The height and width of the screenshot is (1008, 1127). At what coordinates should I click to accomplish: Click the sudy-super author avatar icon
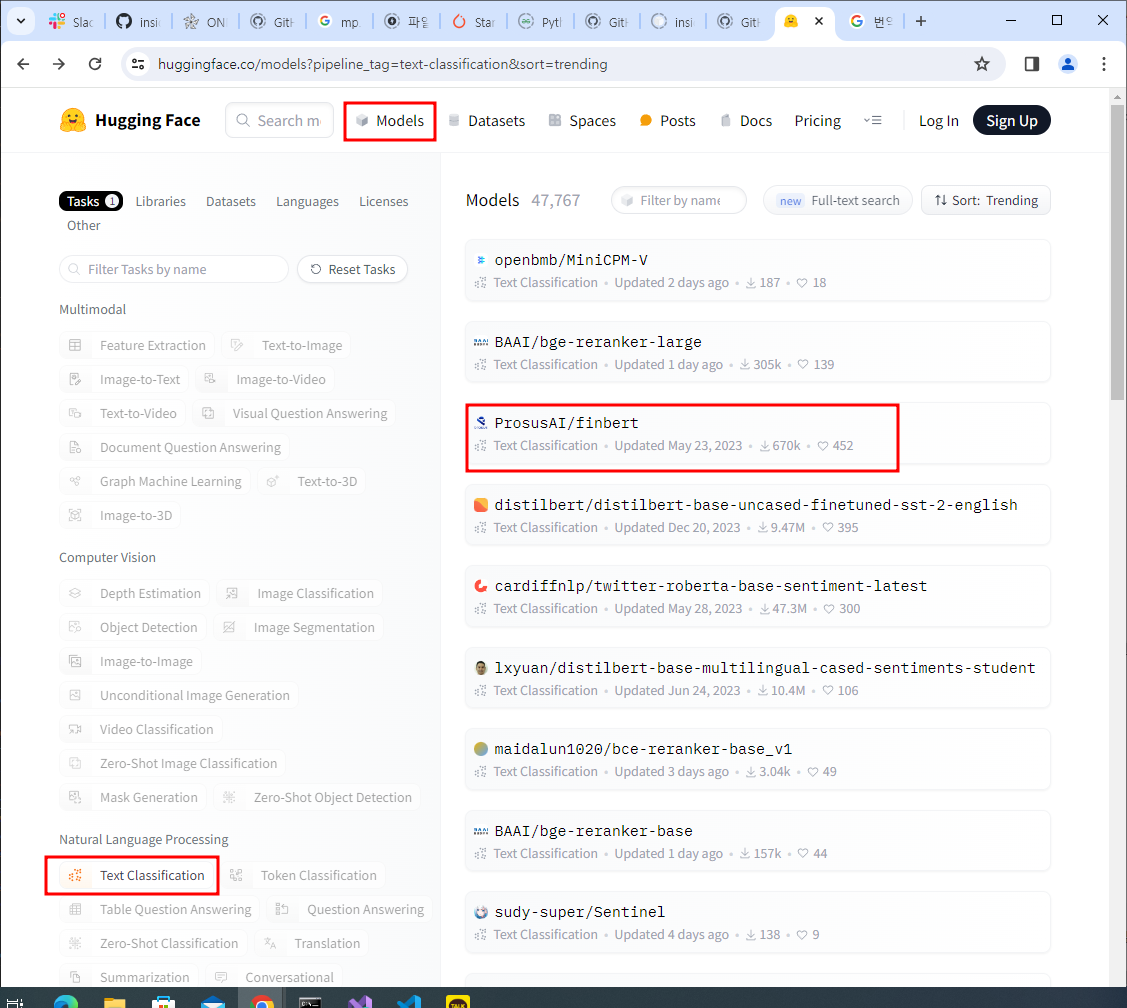pos(481,912)
